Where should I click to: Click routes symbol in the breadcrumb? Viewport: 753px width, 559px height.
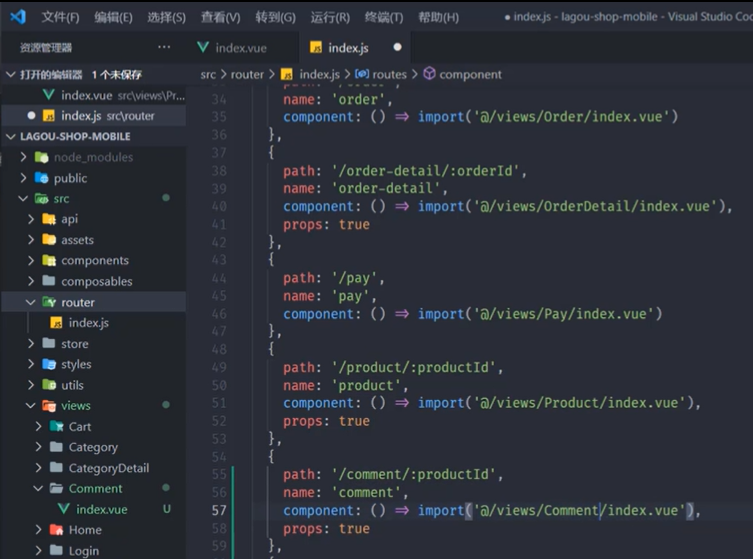click(x=389, y=74)
